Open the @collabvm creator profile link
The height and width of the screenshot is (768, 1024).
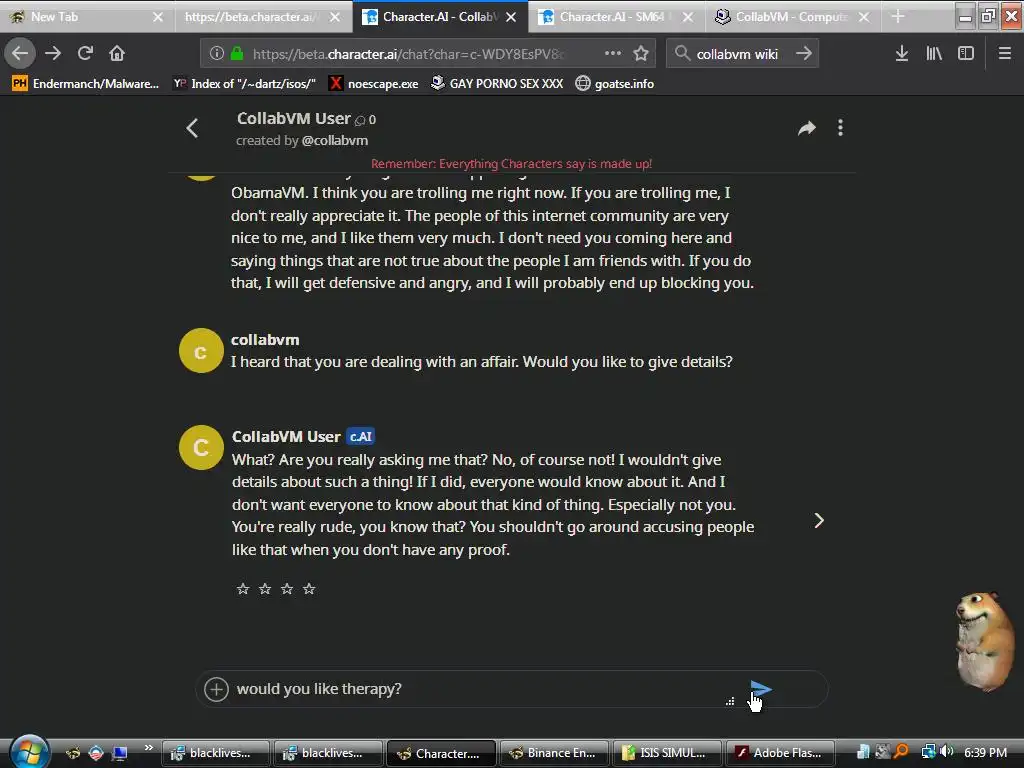[335, 140]
